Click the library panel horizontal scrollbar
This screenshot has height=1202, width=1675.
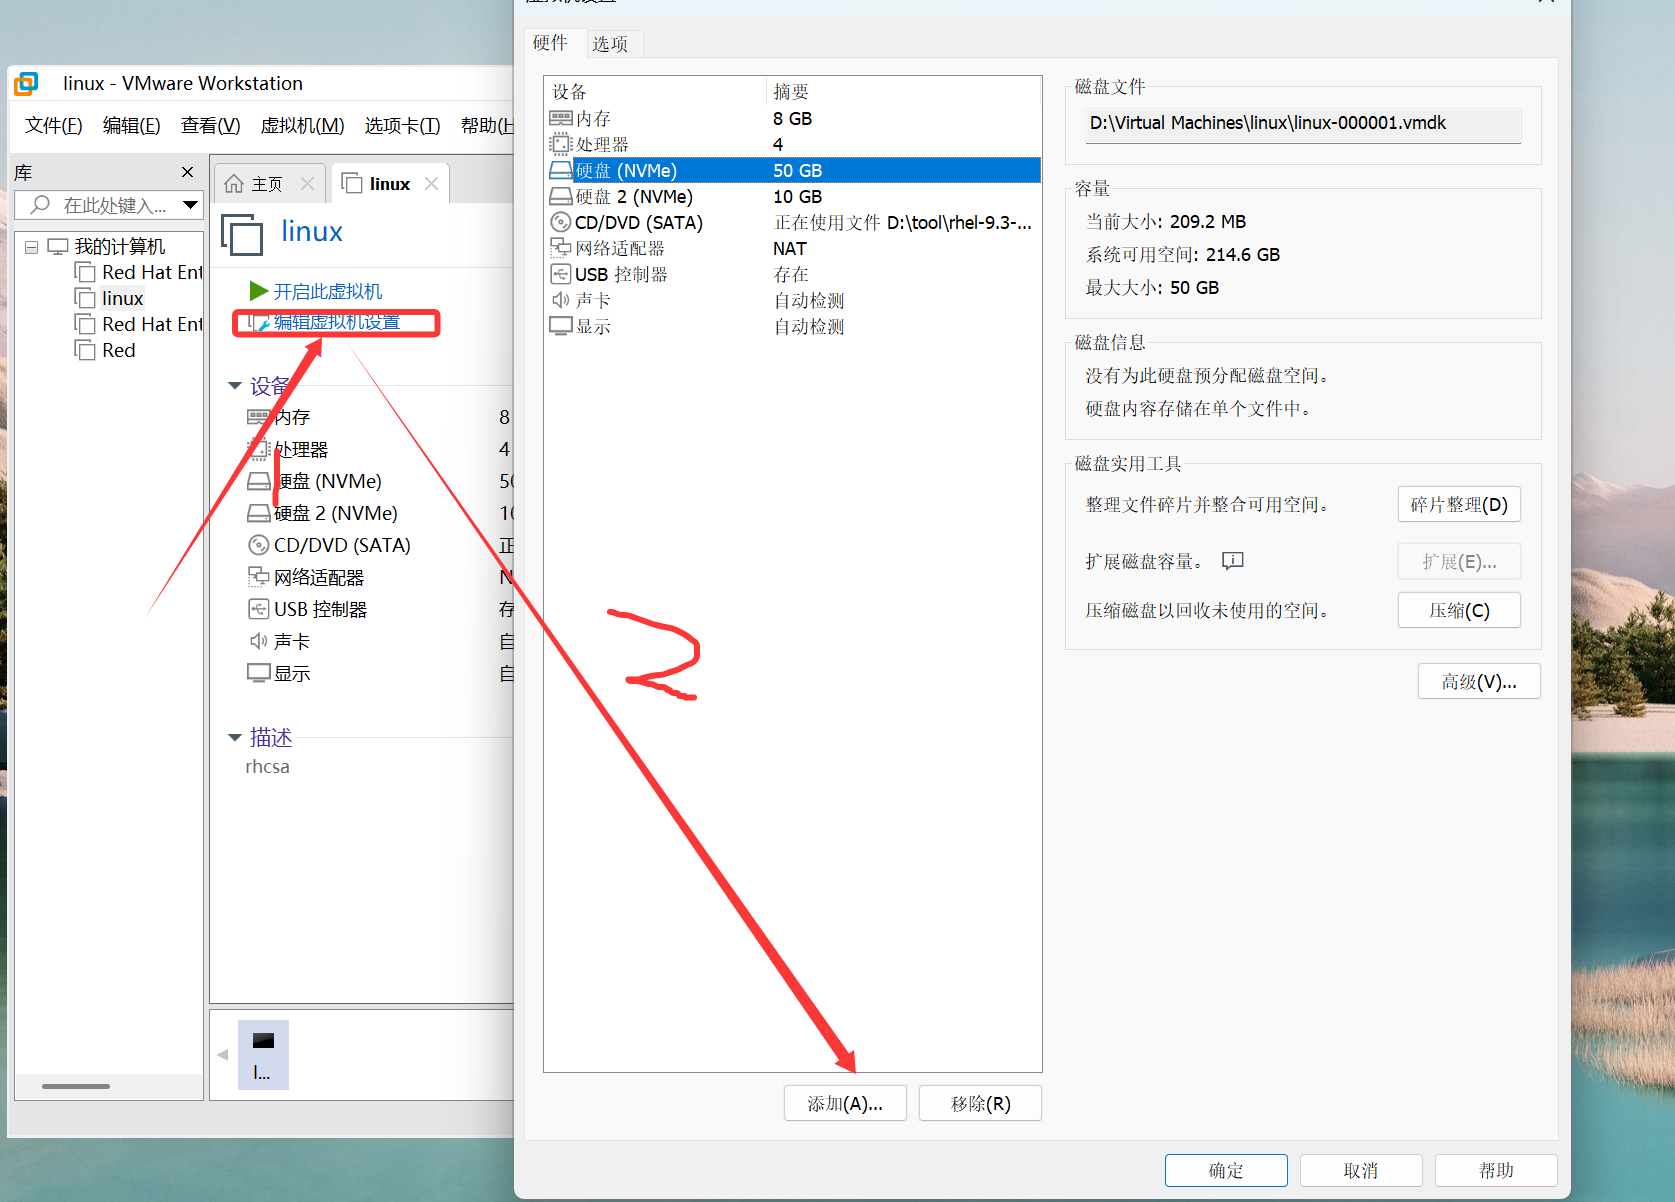[76, 1086]
